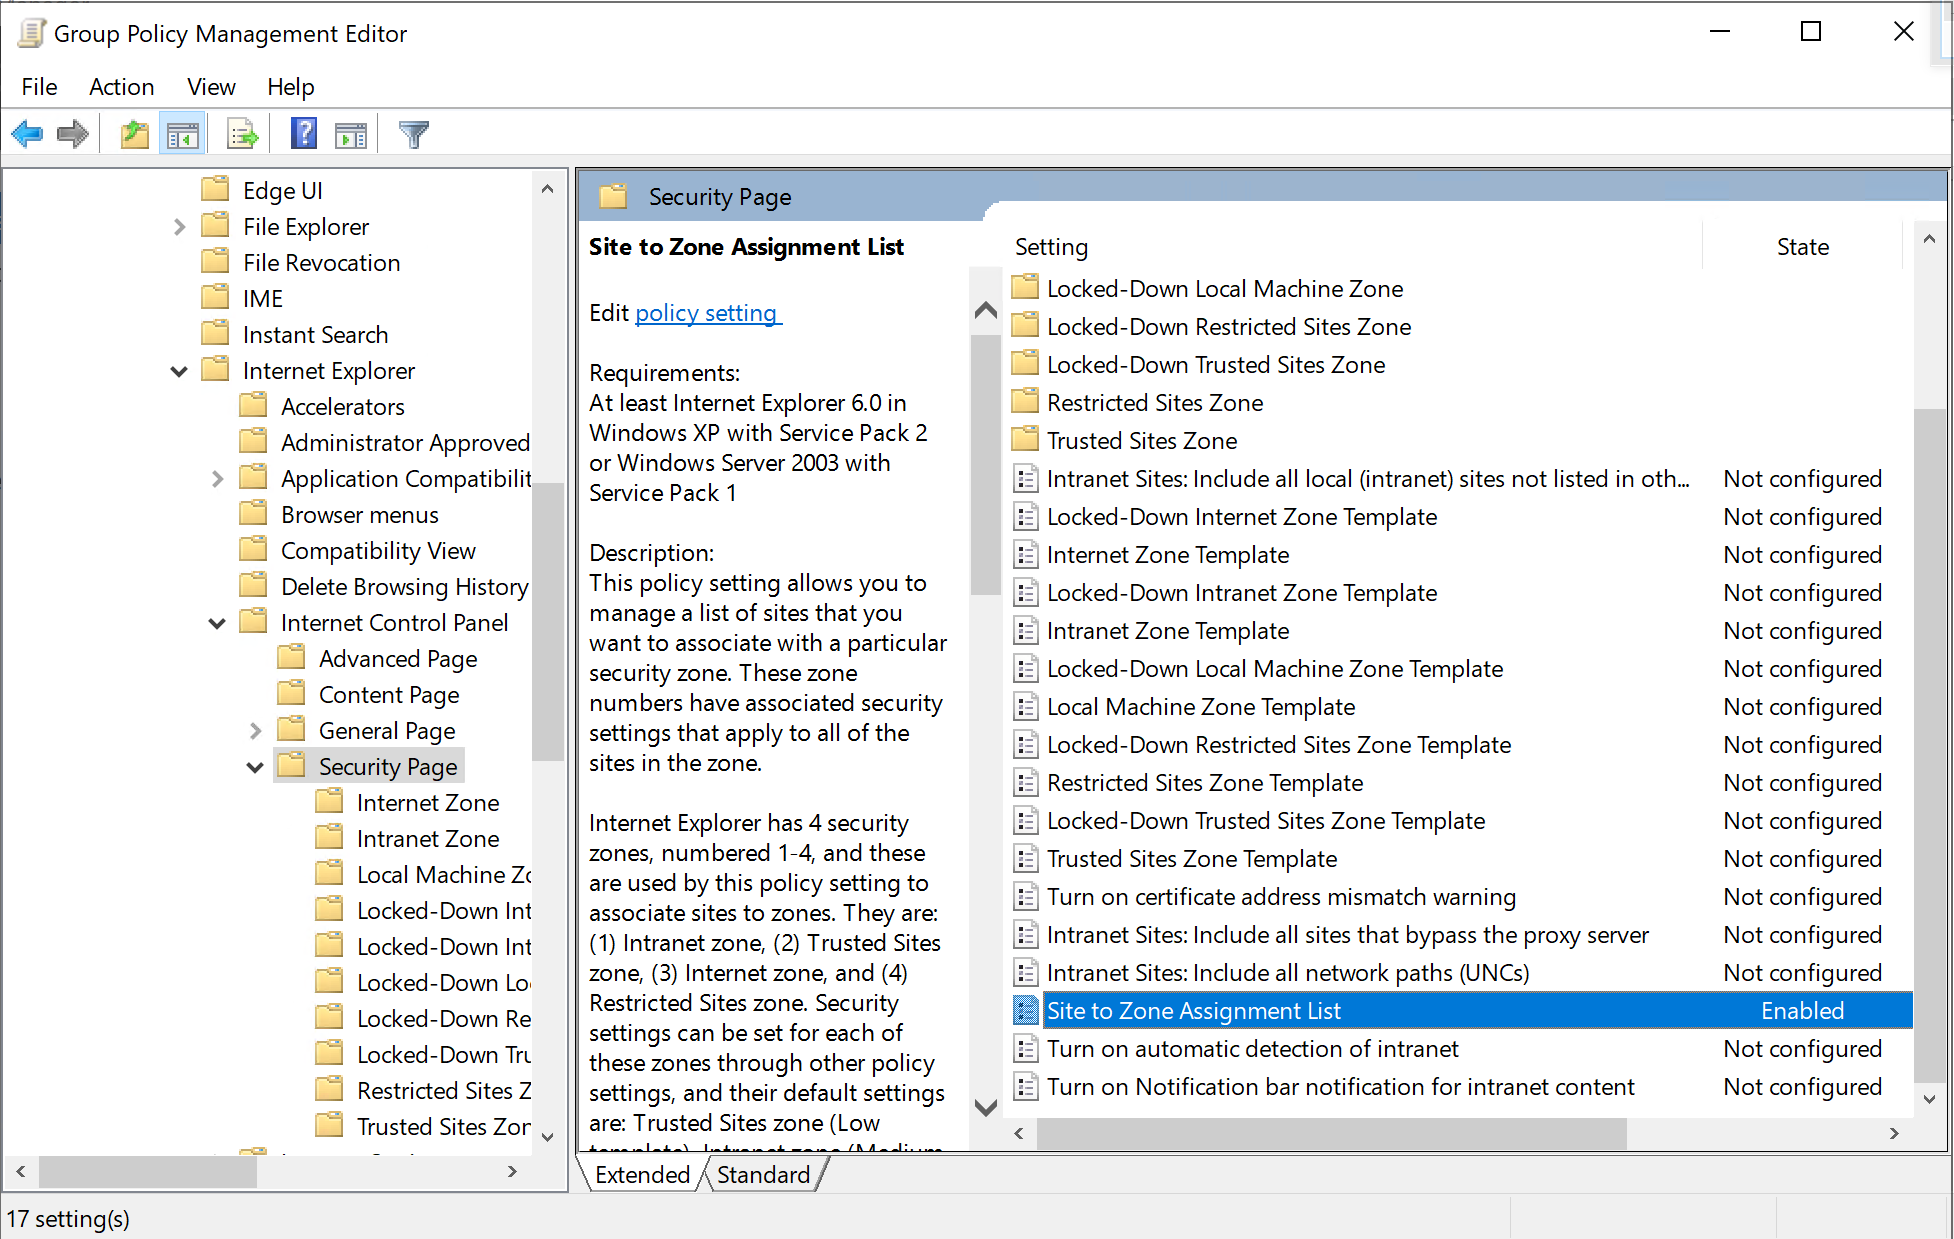Click the Locked-Down Local Machine Zone folder icon
The image size is (1954, 1239).
(1025, 288)
